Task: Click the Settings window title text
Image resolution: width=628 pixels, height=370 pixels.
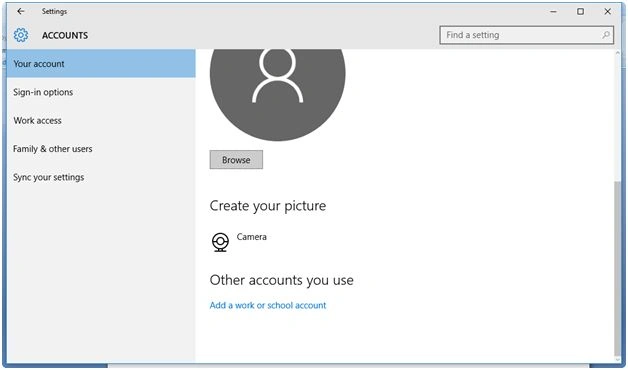Action: pos(54,12)
